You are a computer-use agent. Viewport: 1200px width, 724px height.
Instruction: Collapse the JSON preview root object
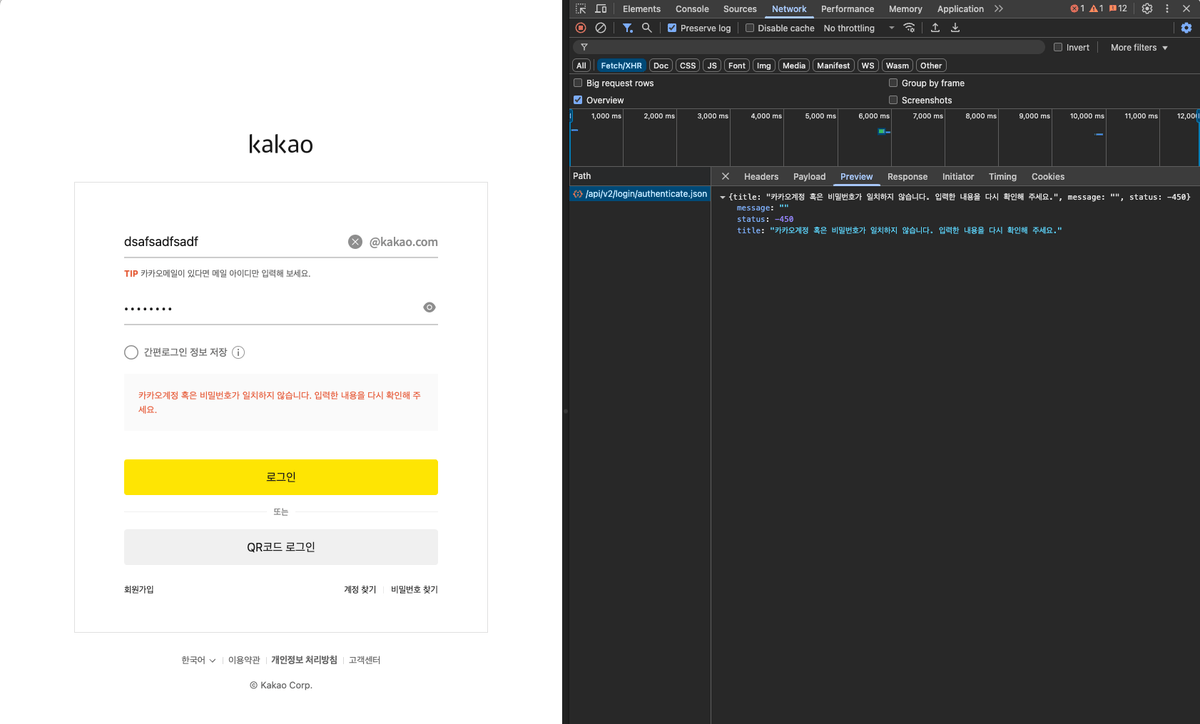point(723,197)
